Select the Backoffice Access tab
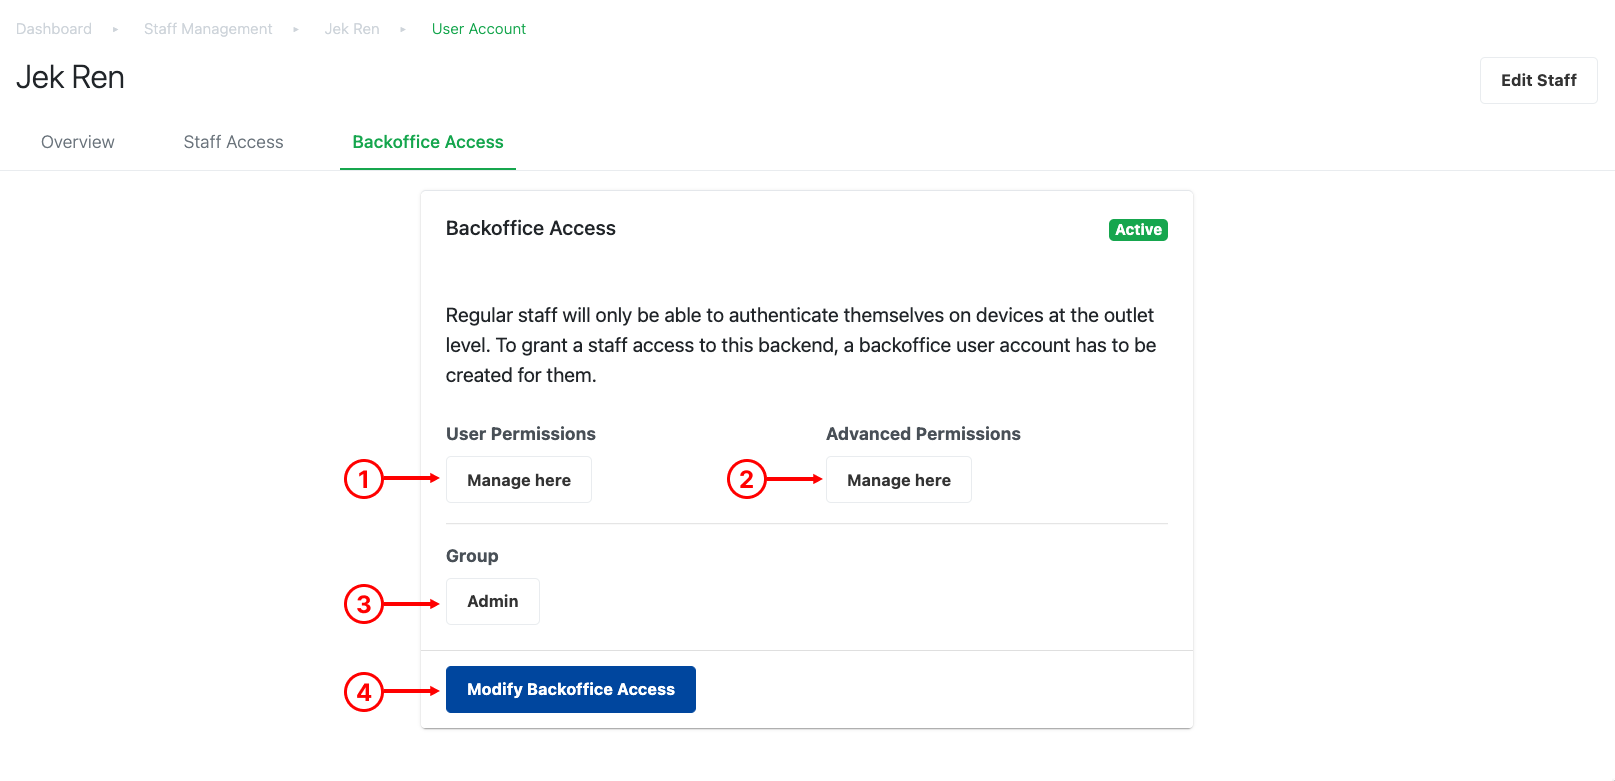 [x=428, y=142]
